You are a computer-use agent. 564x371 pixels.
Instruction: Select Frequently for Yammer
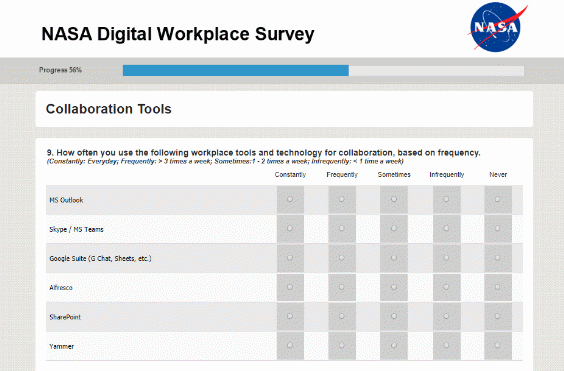click(x=342, y=345)
